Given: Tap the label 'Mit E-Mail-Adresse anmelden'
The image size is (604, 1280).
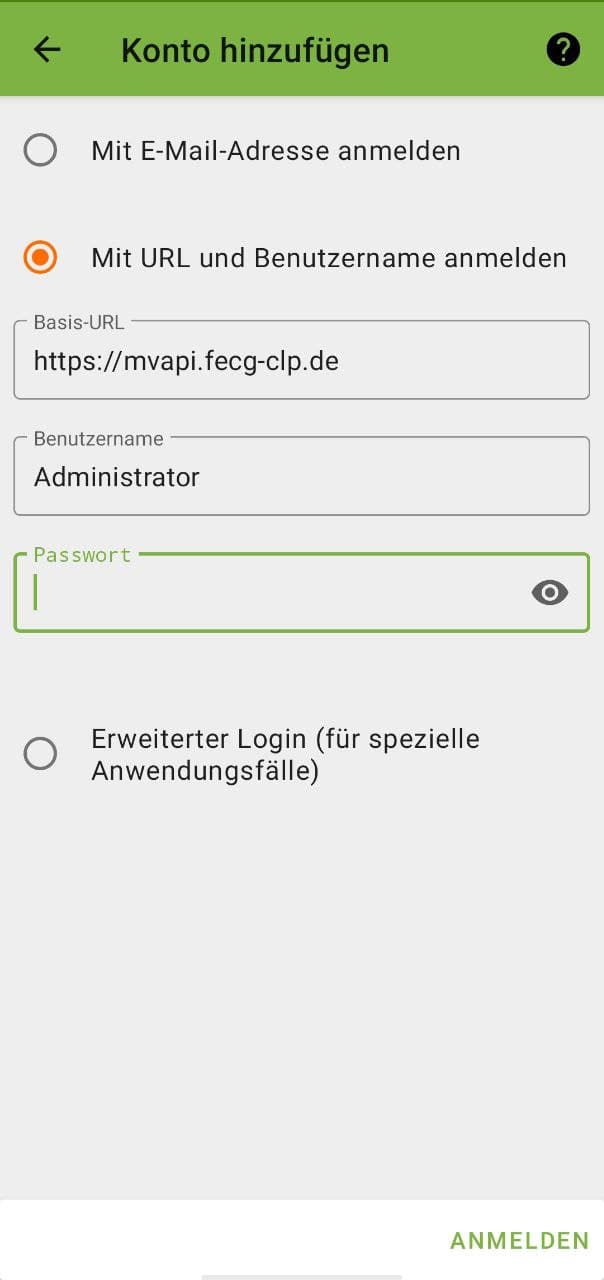Looking at the screenshot, I should (x=275, y=151).
